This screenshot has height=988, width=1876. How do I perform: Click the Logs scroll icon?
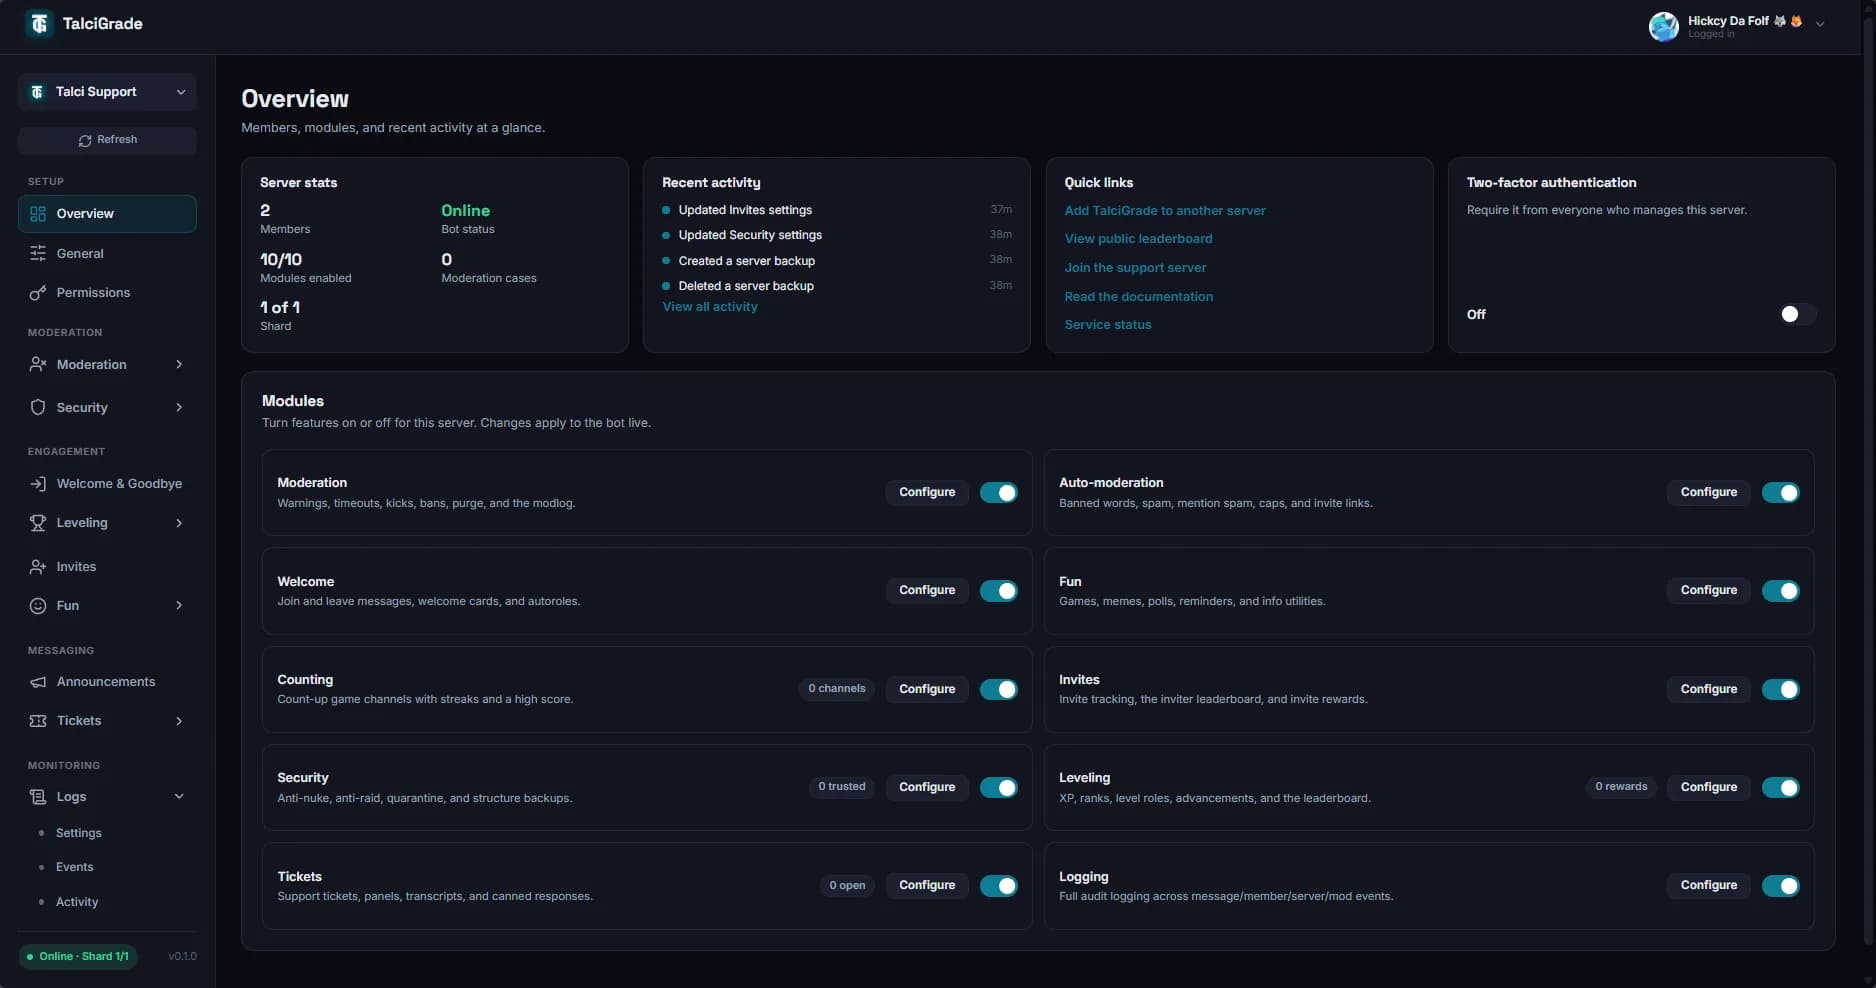pyautogui.click(x=38, y=797)
